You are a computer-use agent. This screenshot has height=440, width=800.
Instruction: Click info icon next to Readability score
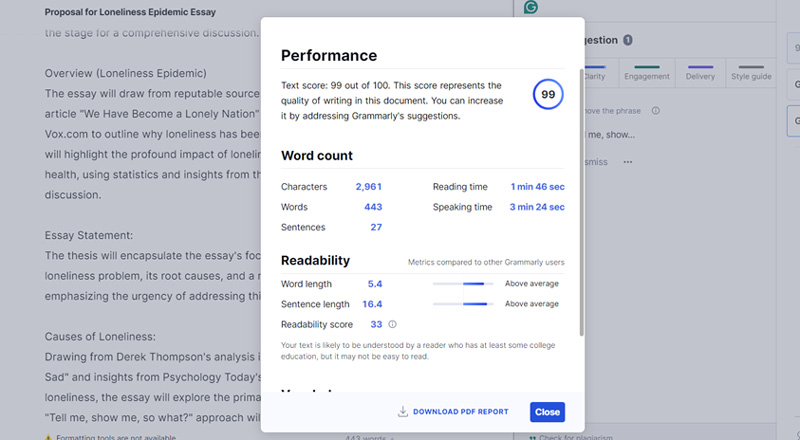[392, 324]
